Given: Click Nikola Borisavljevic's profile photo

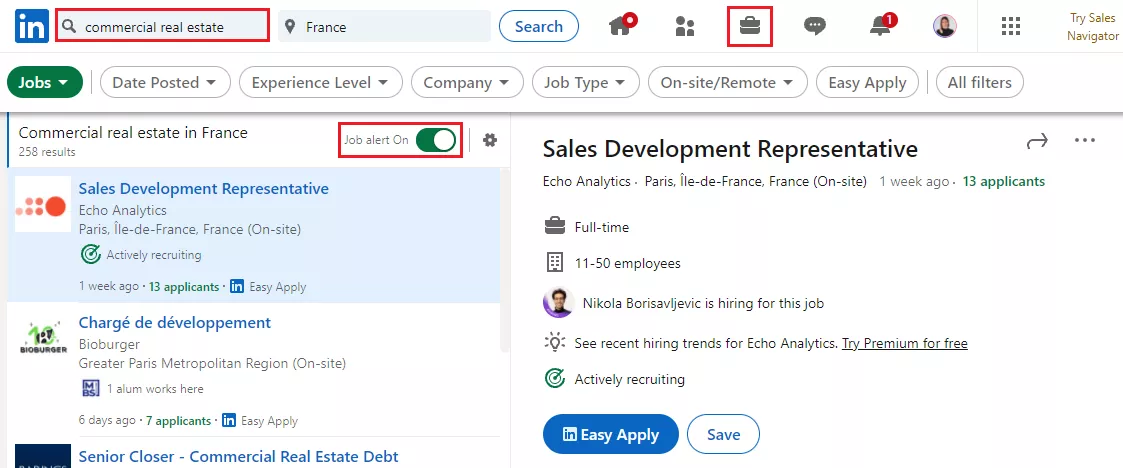Looking at the screenshot, I should tap(558, 302).
